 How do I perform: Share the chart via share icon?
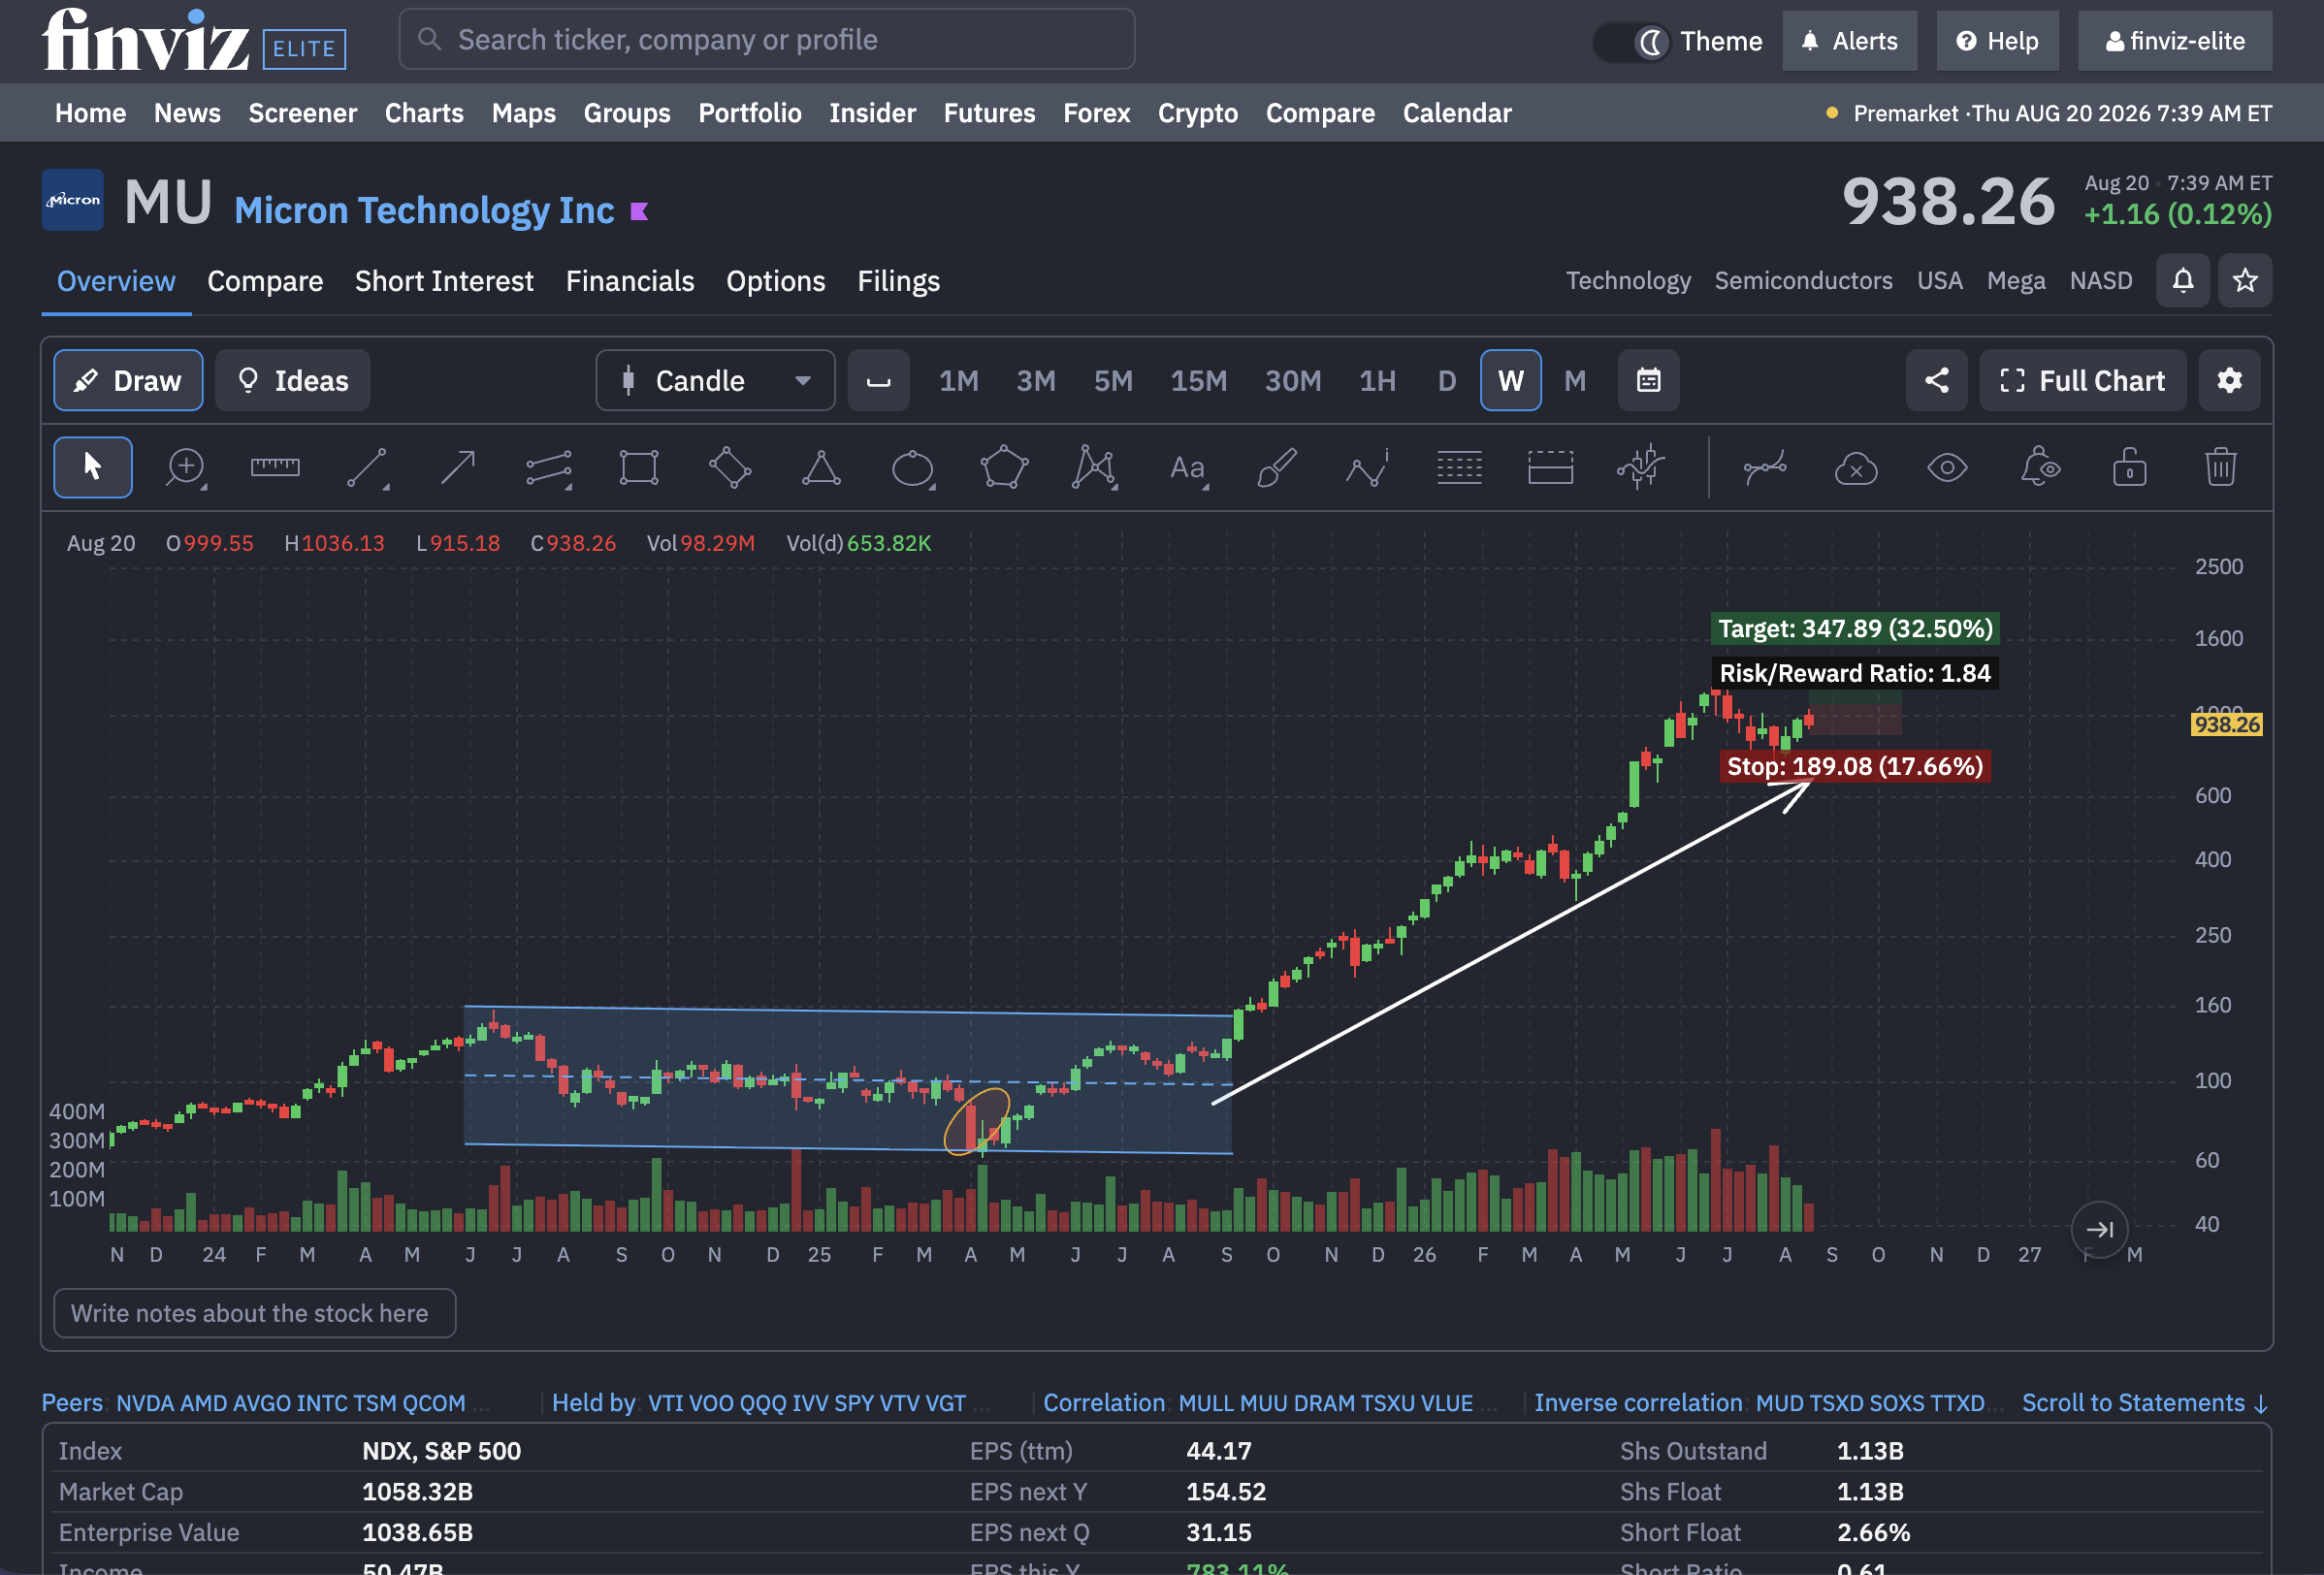(1936, 380)
